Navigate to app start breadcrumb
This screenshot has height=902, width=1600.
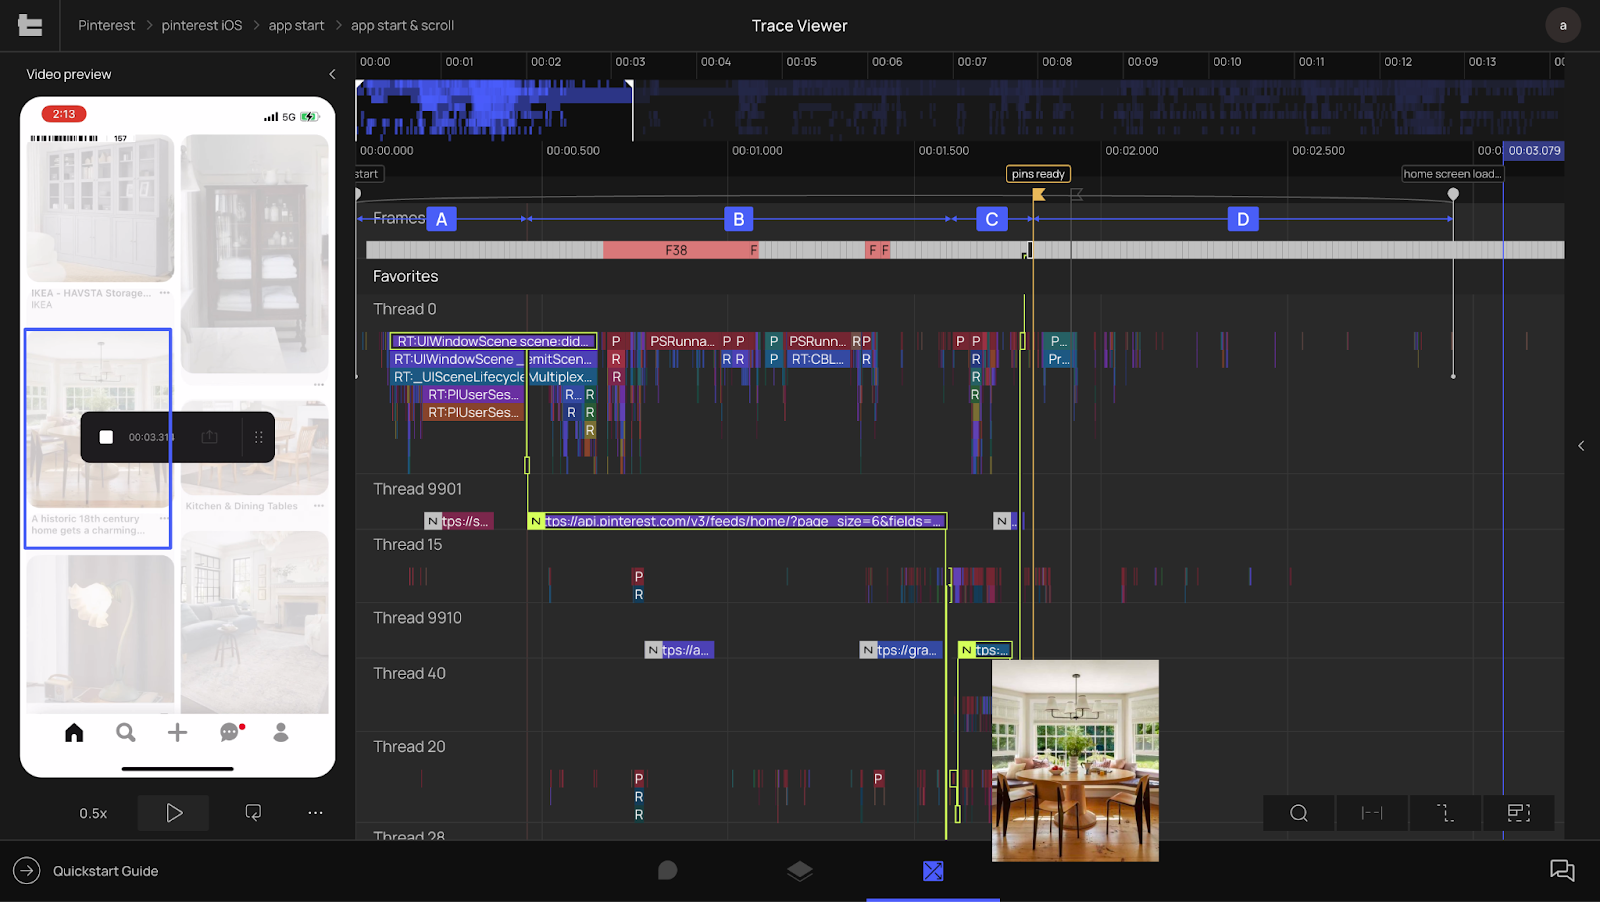click(296, 25)
